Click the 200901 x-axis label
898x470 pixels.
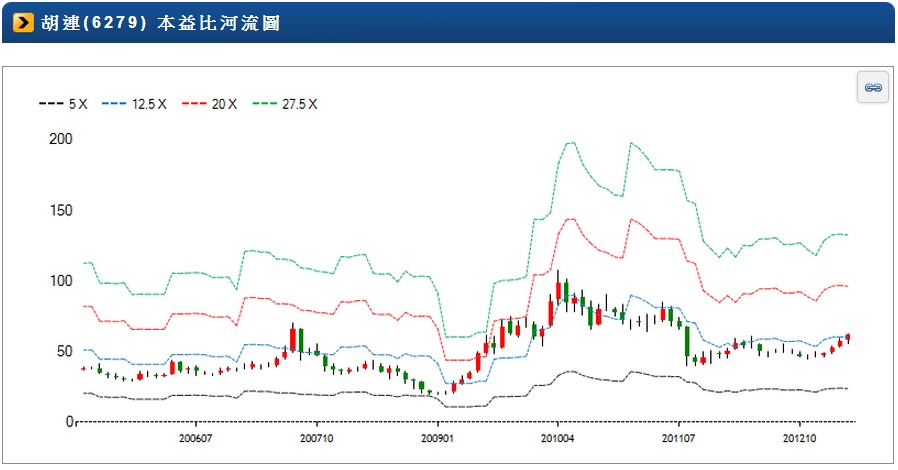[437, 439]
